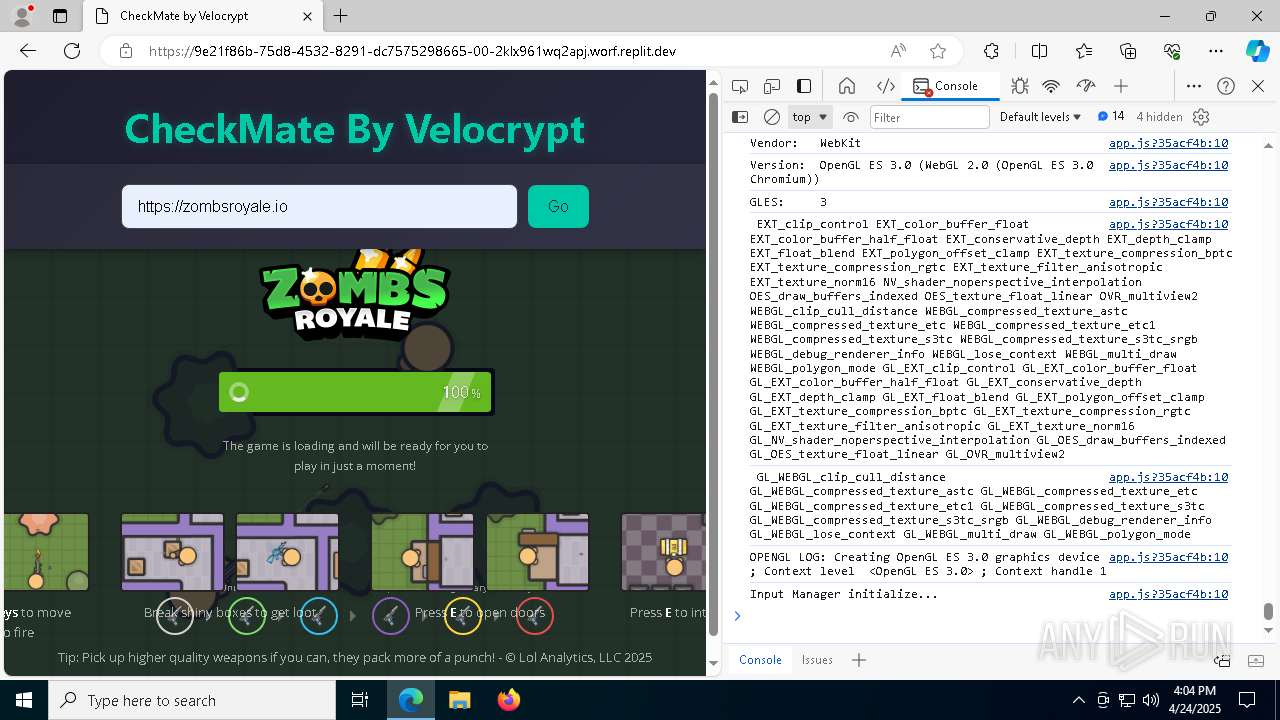Screen dimensions: 1280x720
Task: Open DevTools customize ellipsis menu
Action: click(1194, 86)
